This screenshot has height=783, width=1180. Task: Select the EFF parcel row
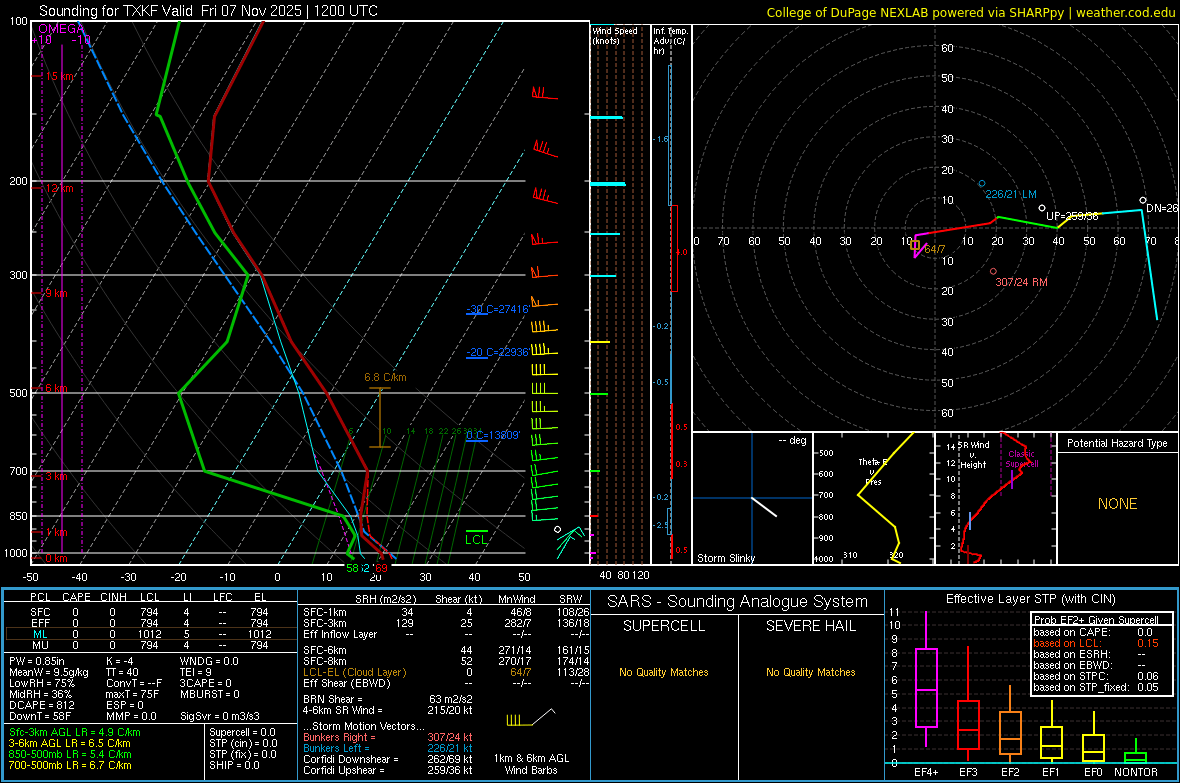151,623
